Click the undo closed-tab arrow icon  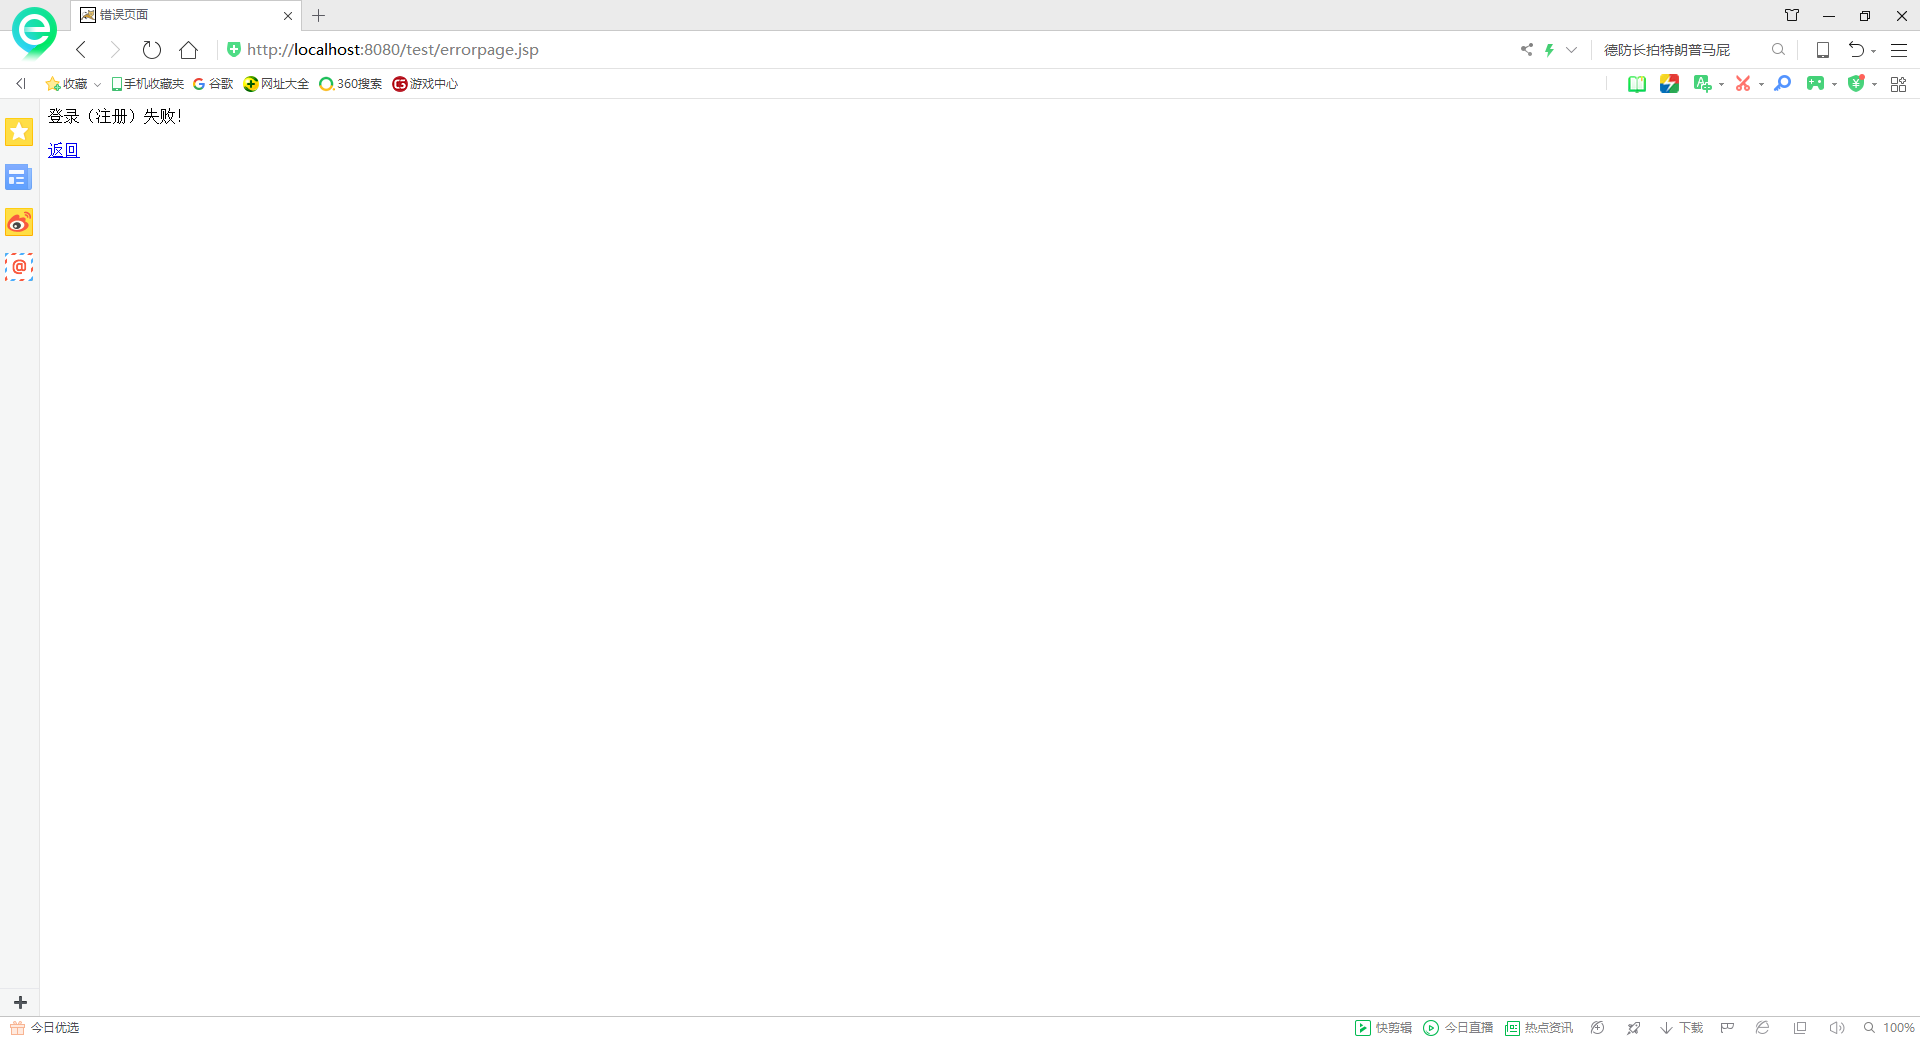[x=1856, y=50]
